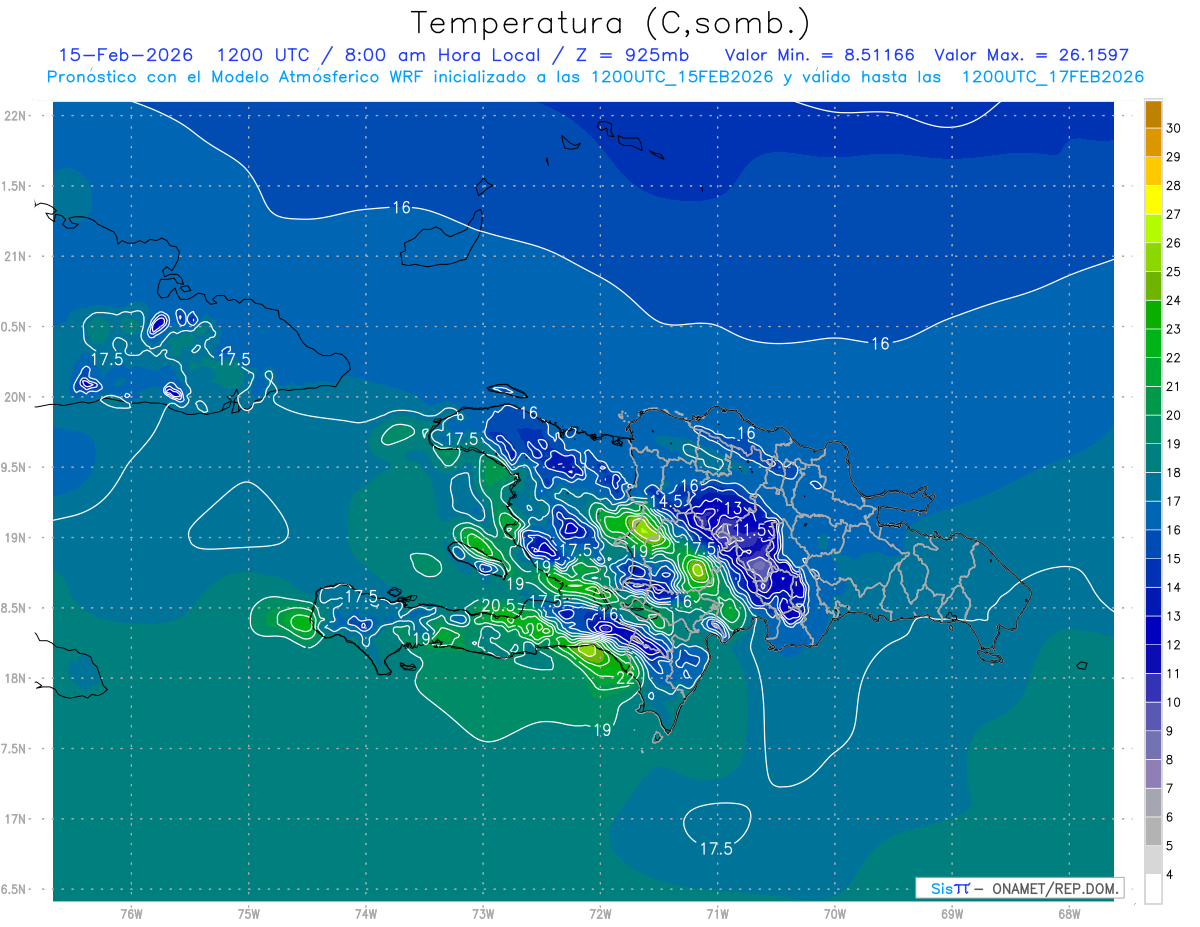Pick the yellow swatch between 27 and 28

coord(1153,199)
